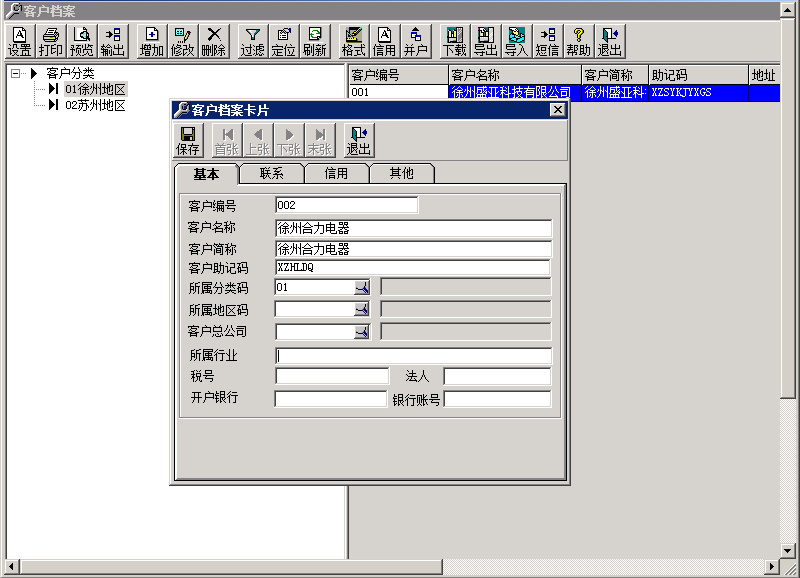
Task: Click the vertical scrollbar down arrow
Action: tap(788, 550)
